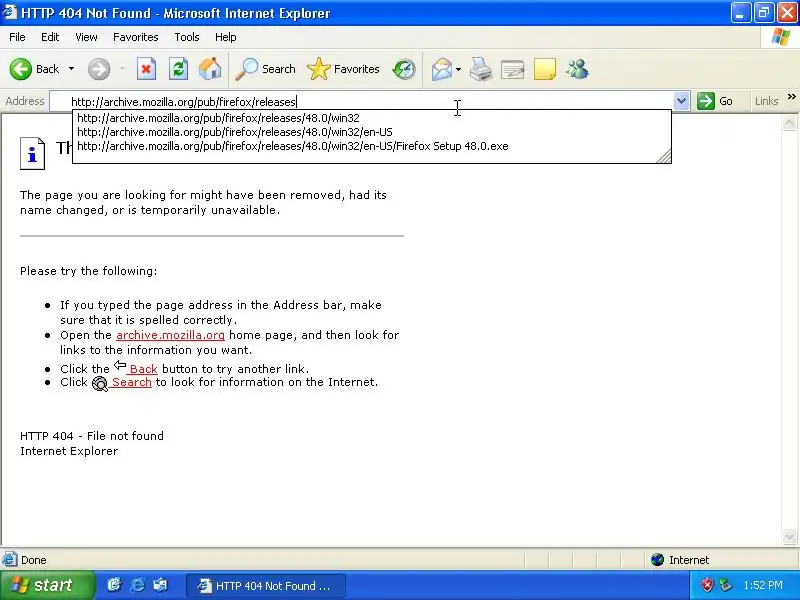
Task: Open the Tools menu
Action: (187, 37)
